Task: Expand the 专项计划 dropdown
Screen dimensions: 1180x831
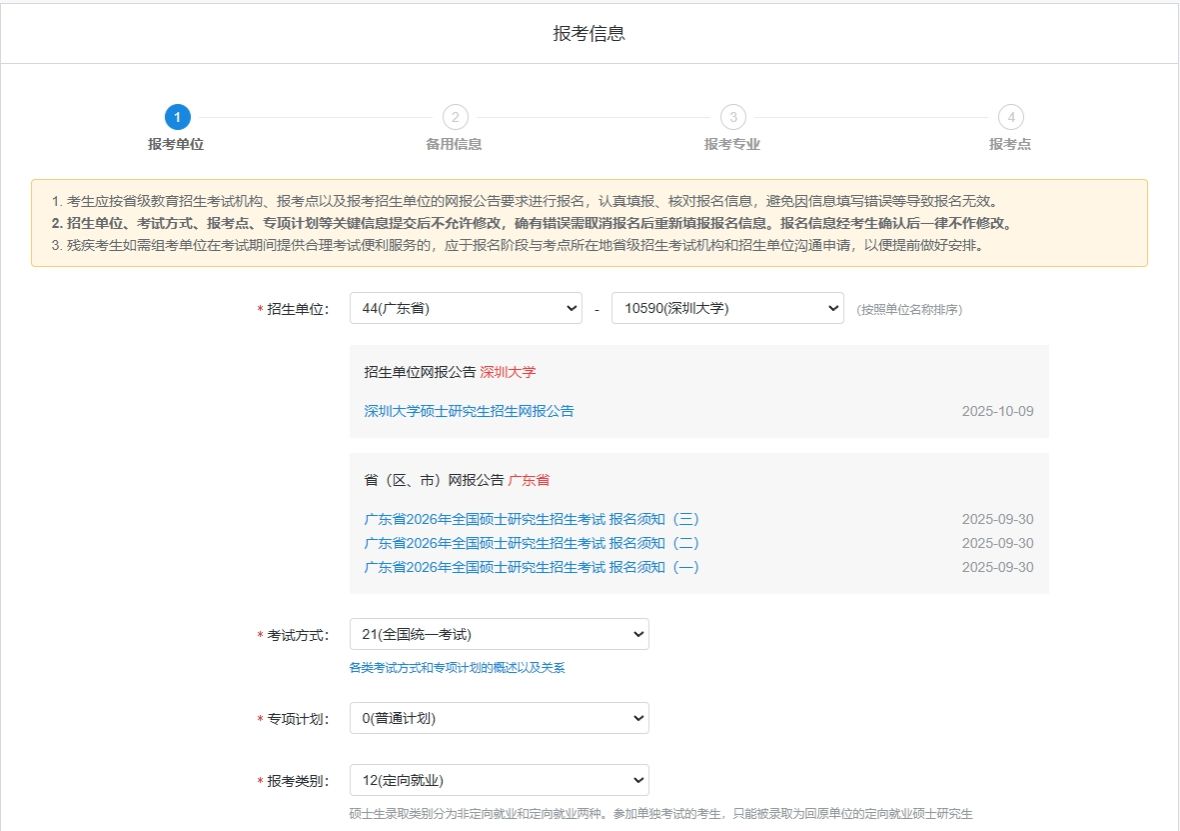Action: click(x=498, y=718)
